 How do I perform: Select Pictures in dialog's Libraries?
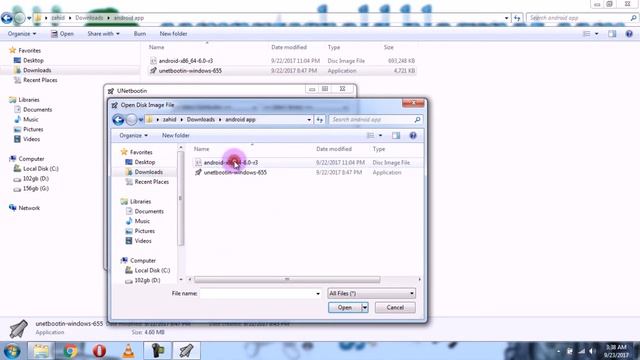pyautogui.click(x=144, y=231)
